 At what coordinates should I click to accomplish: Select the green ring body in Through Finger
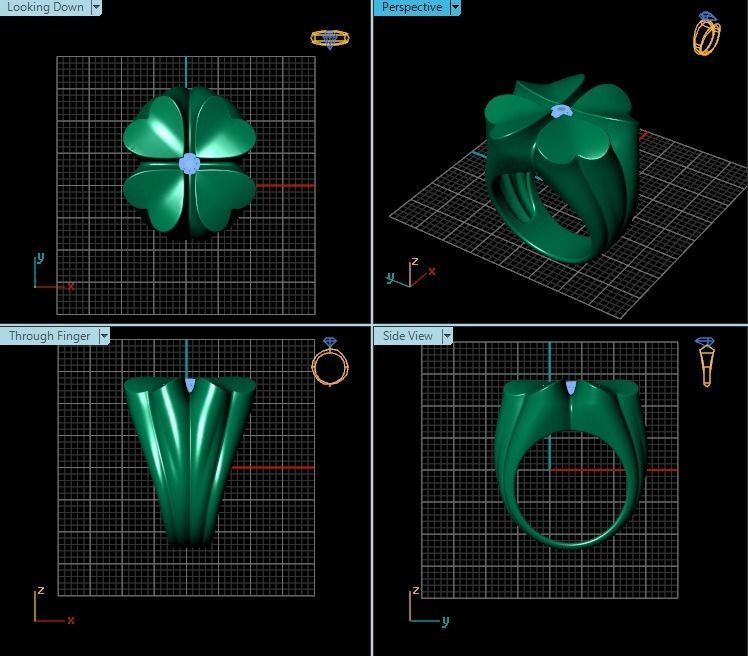[x=190, y=462]
